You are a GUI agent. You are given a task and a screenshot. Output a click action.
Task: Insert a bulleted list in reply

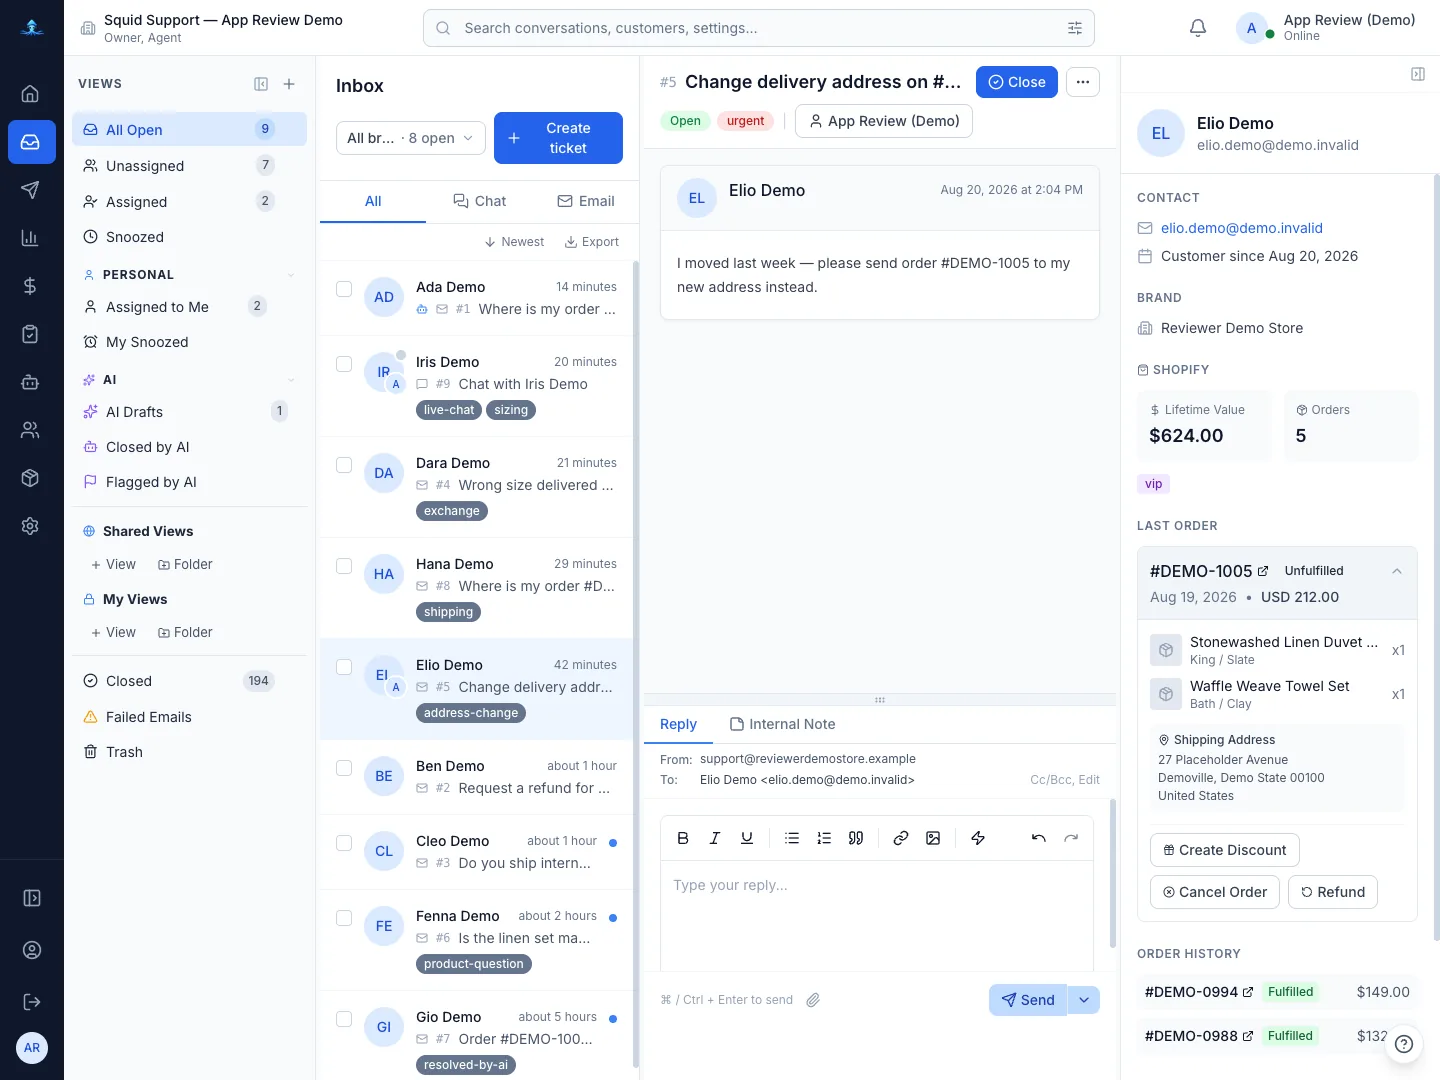point(792,838)
